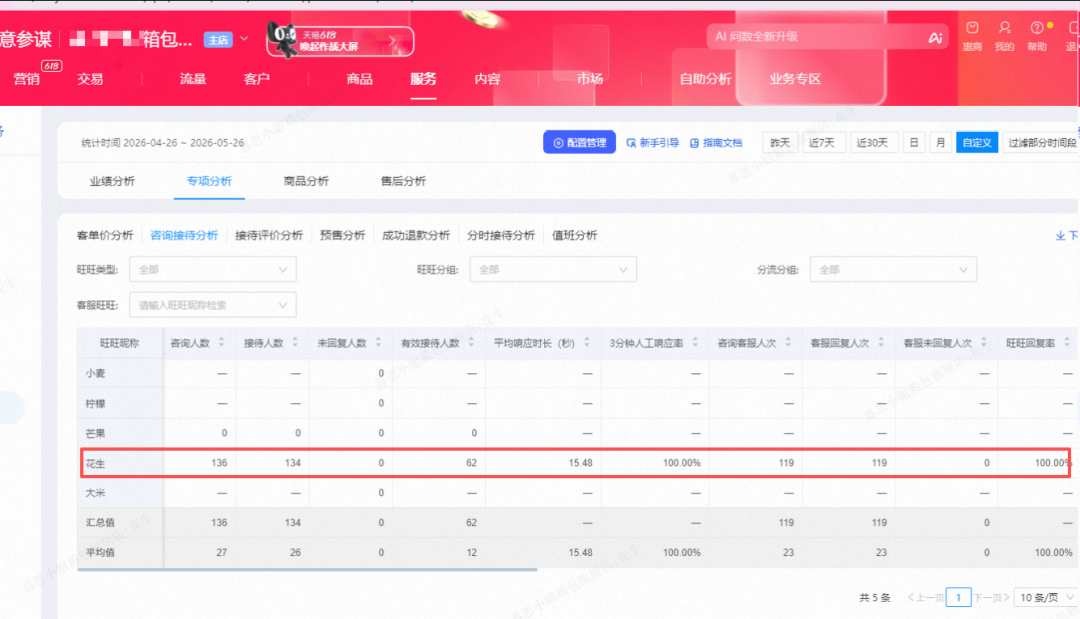Open the 接待评价分析 sub-tab
Image resolution: width=1080 pixels, height=619 pixels.
click(x=269, y=235)
